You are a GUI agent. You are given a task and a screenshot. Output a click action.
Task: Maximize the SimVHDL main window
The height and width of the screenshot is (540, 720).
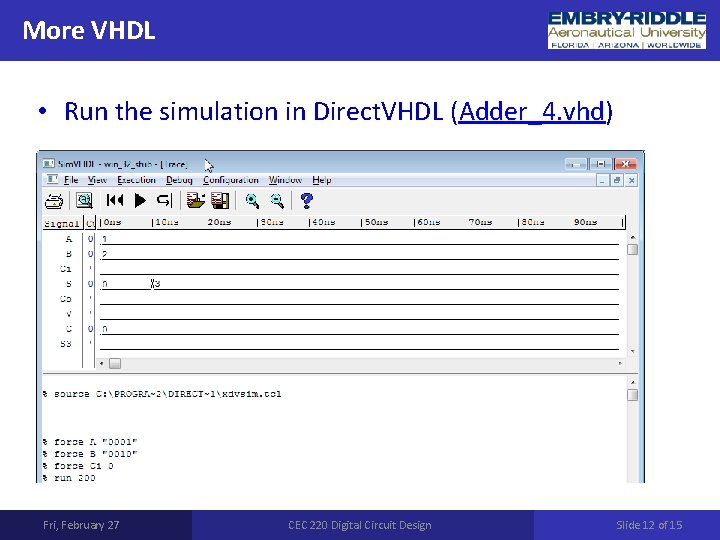coord(600,163)
